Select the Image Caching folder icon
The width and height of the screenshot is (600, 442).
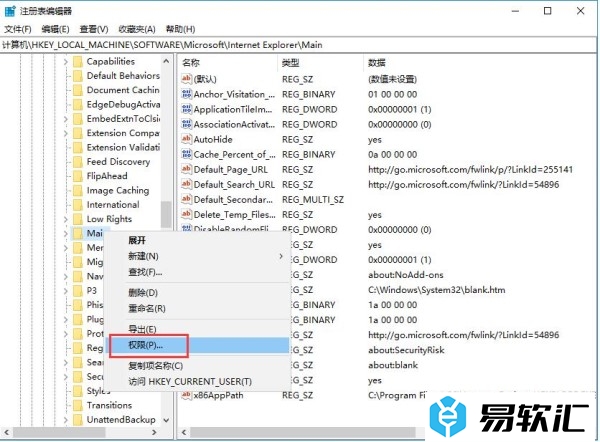pos(78,191)
